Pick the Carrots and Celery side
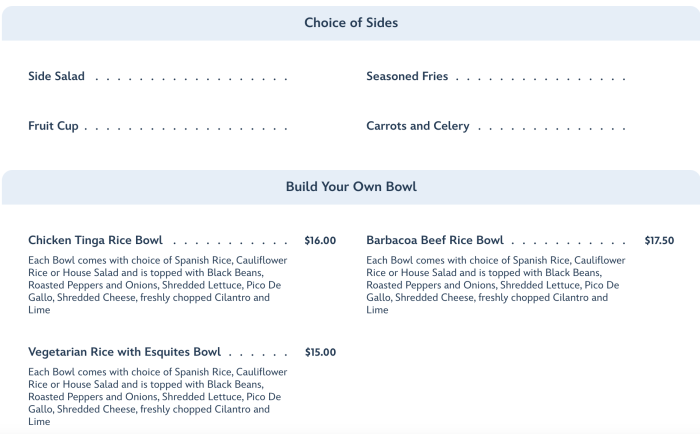The width and height of the screenshot is (700, 434). (x=417, y=127)
